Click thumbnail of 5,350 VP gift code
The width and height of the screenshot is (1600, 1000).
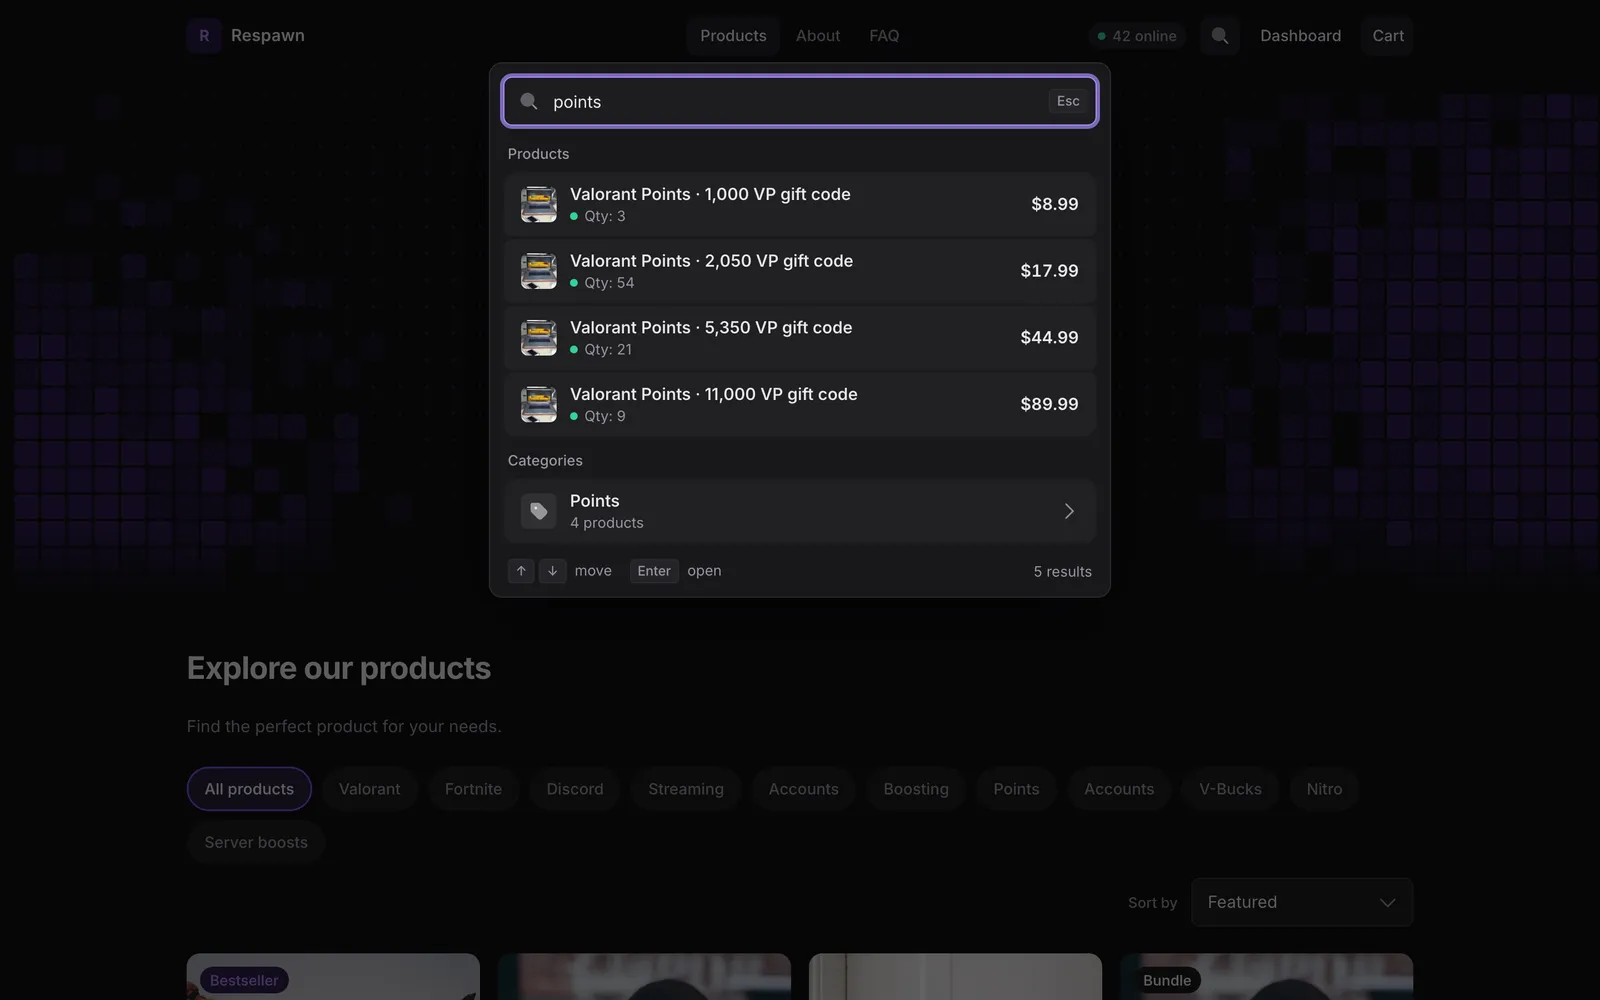(x=539, y=338)
